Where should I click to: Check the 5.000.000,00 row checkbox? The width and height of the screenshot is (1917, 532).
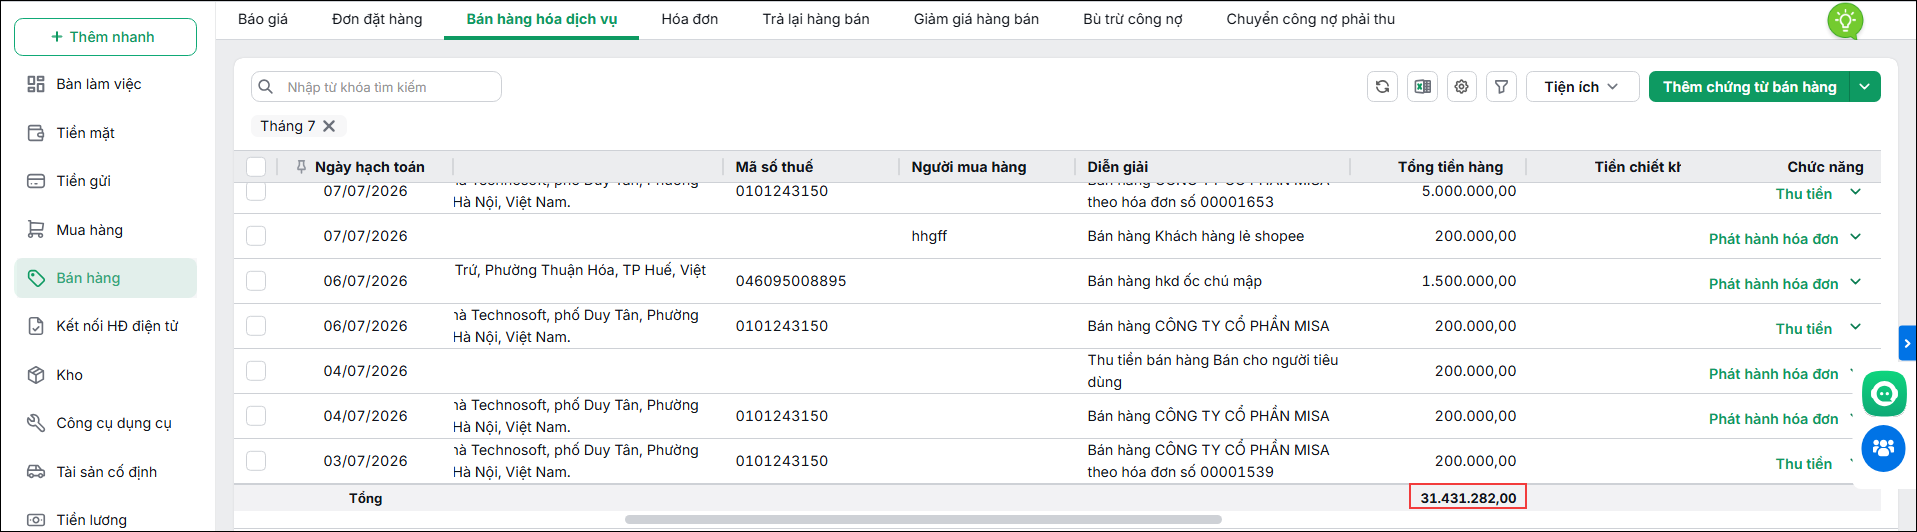[256, 191]
